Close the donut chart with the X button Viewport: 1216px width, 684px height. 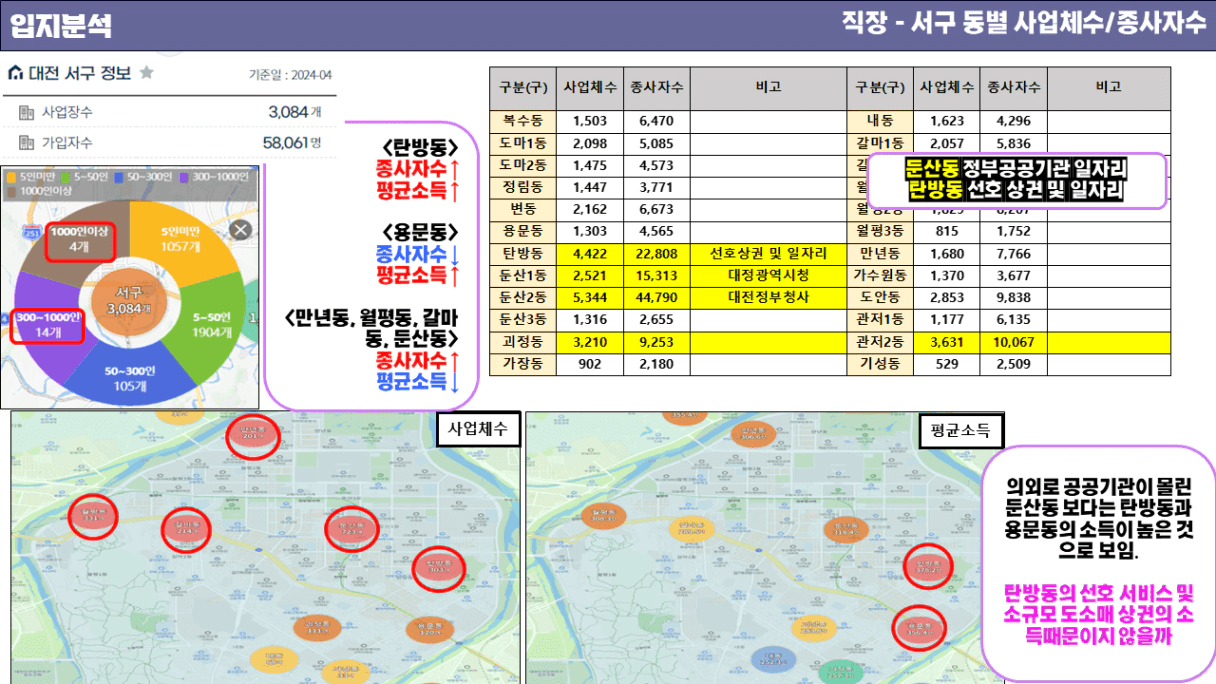240,230
